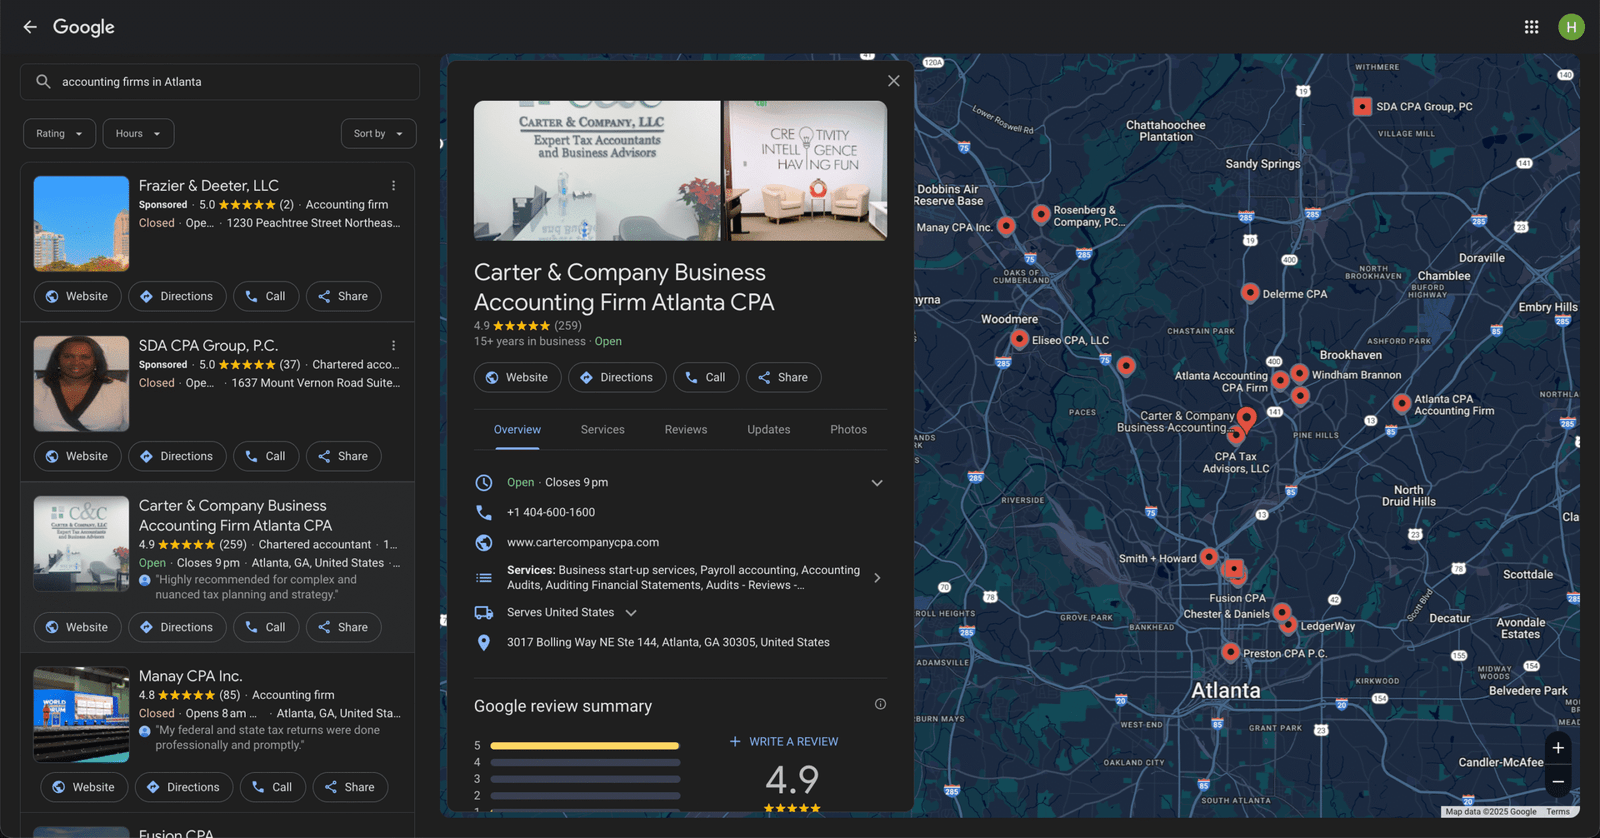
Task: Click the clock icon beside opening hours
Action: [x=484, y=483]
